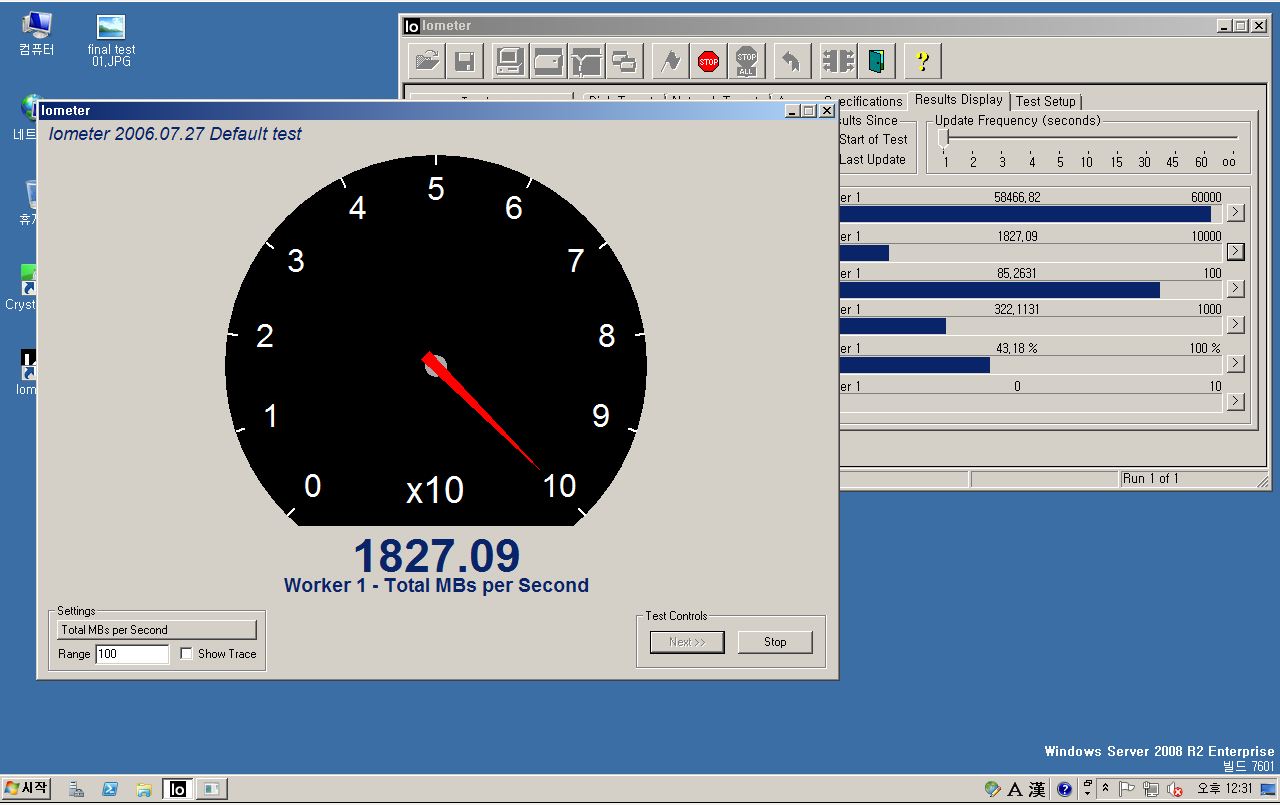The image size is (1280, 805).
Task: Click the Run 1 of 1 status text
Action: 1151,479
